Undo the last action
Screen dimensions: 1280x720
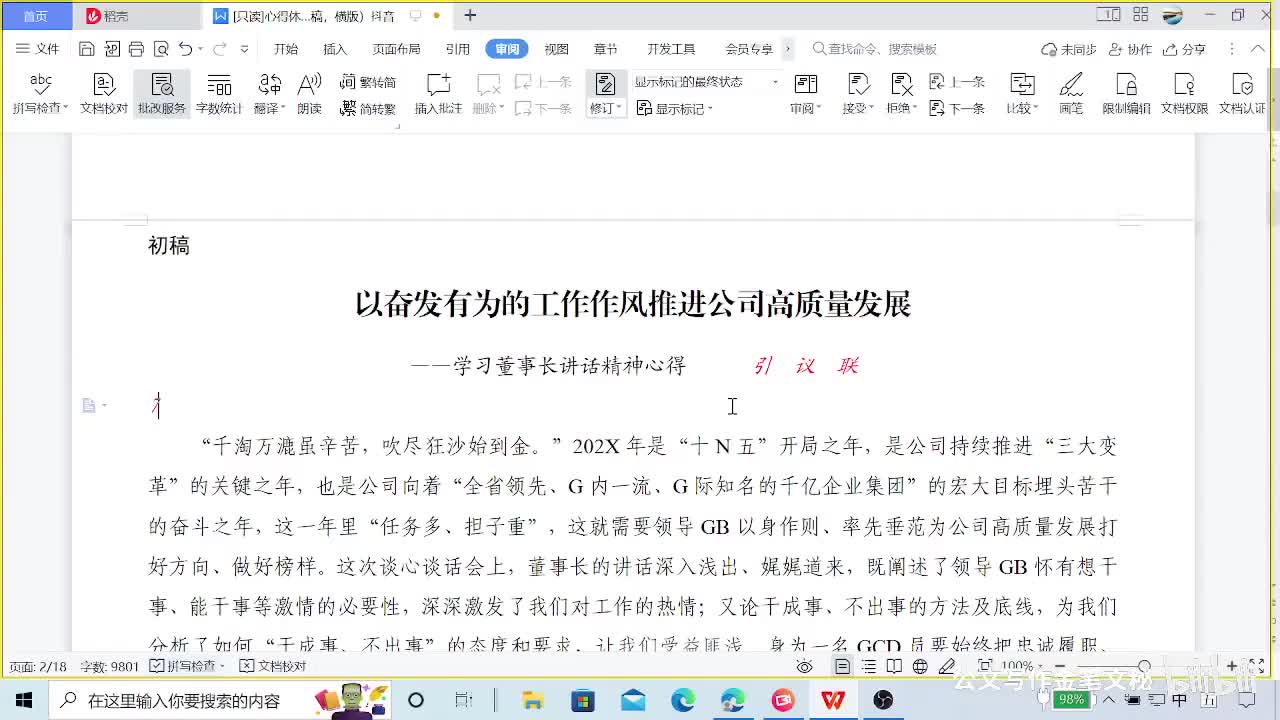185,49
